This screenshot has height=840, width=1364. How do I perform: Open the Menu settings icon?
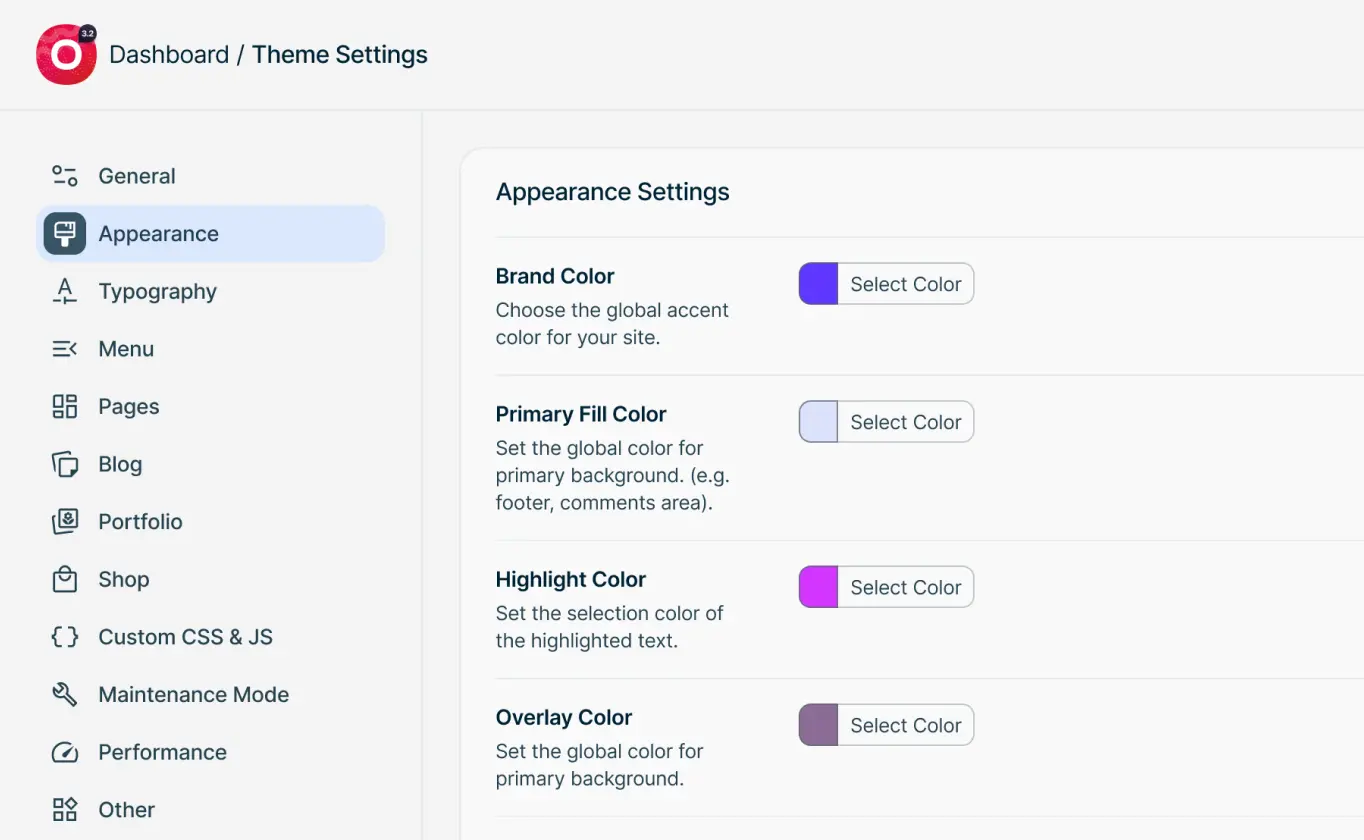[x=64, y=348]
